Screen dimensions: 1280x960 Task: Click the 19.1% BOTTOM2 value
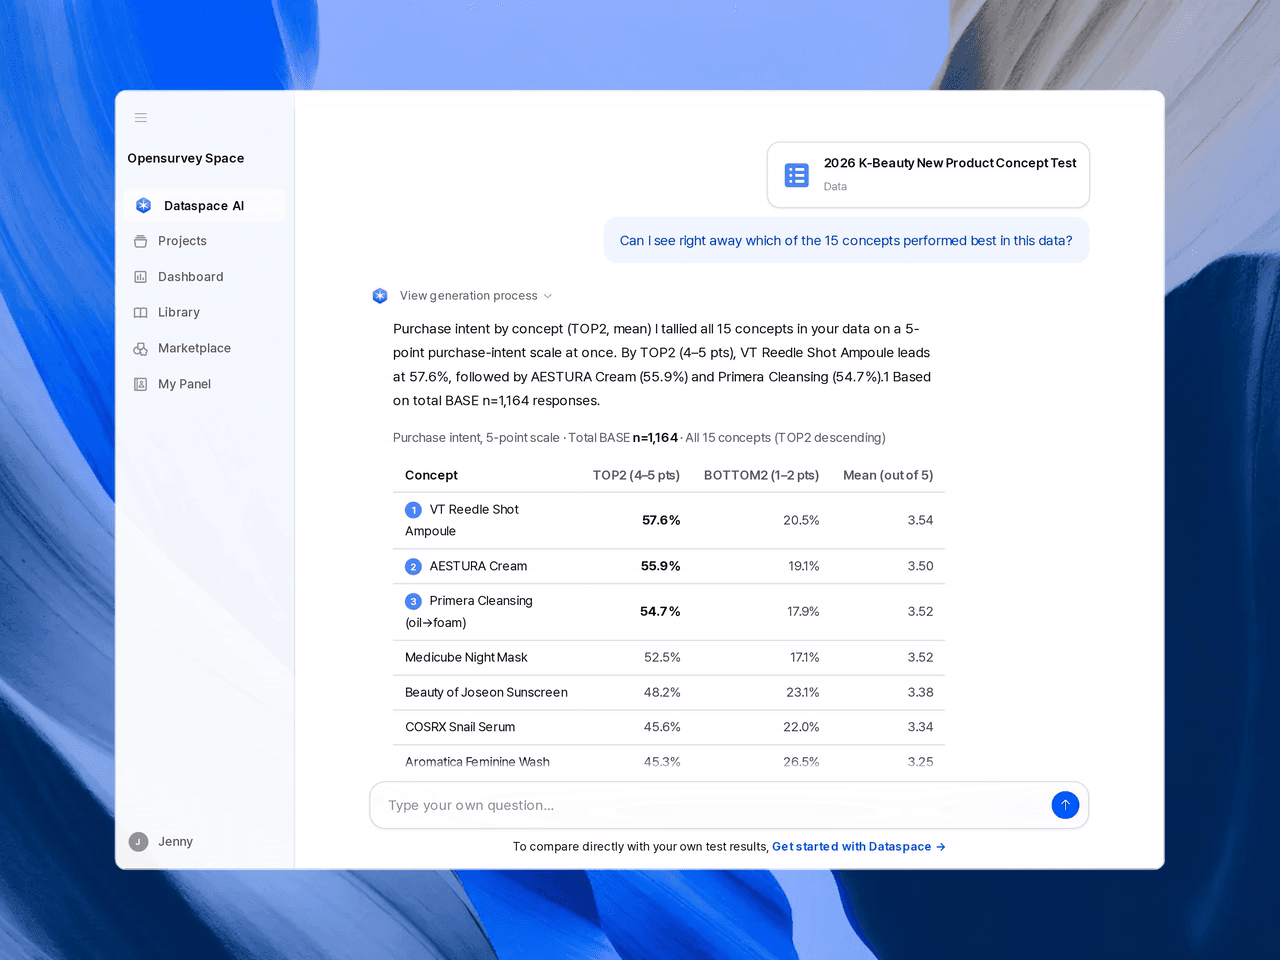804,566
